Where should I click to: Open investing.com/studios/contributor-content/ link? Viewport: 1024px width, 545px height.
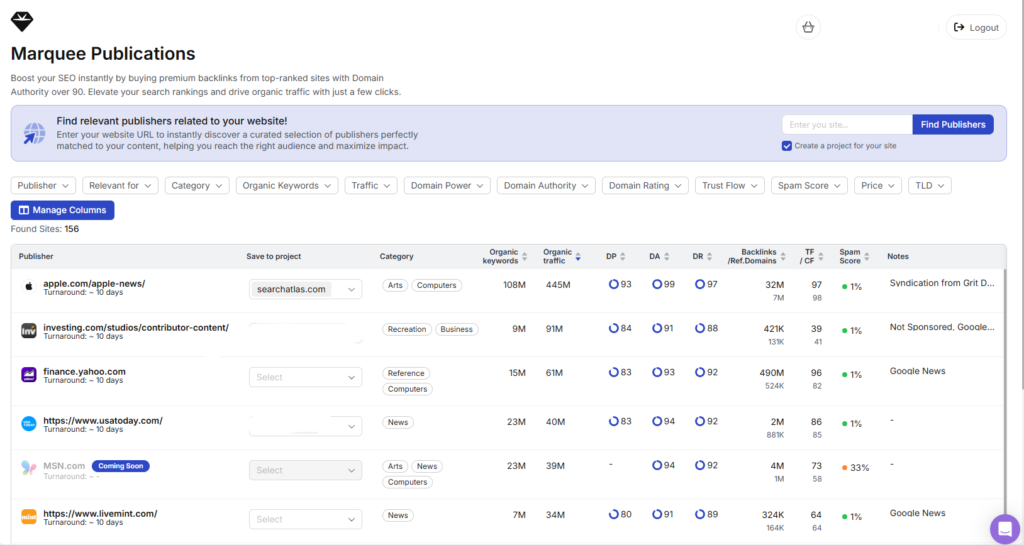coord(136,328)
